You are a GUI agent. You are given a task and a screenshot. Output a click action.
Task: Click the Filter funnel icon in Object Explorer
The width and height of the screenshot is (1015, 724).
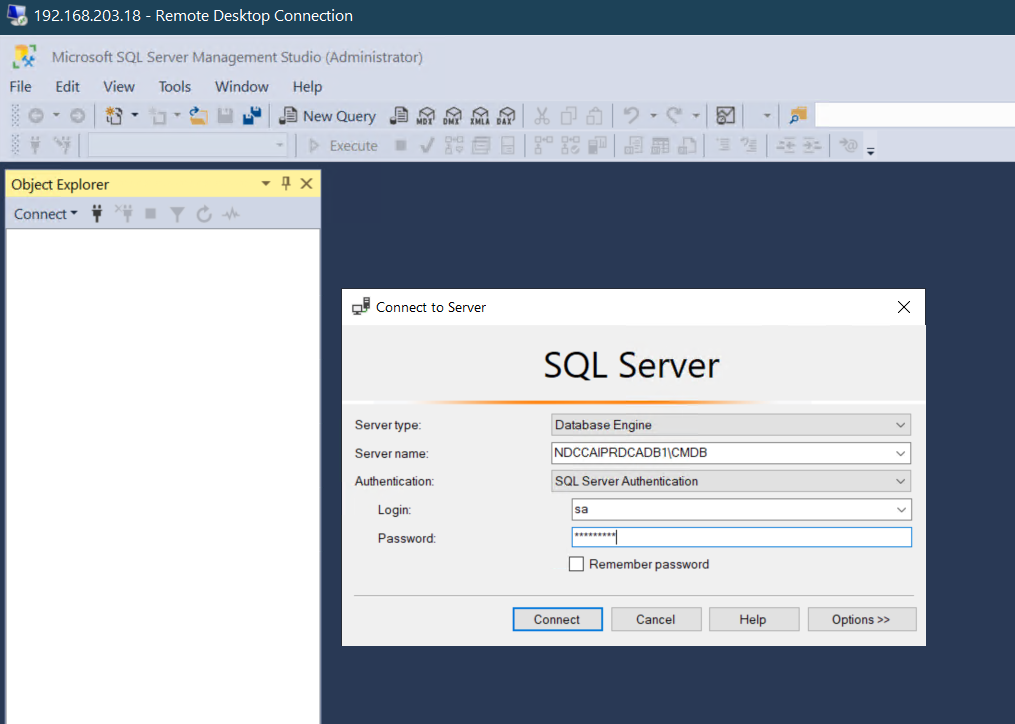(x=177, y=214)
